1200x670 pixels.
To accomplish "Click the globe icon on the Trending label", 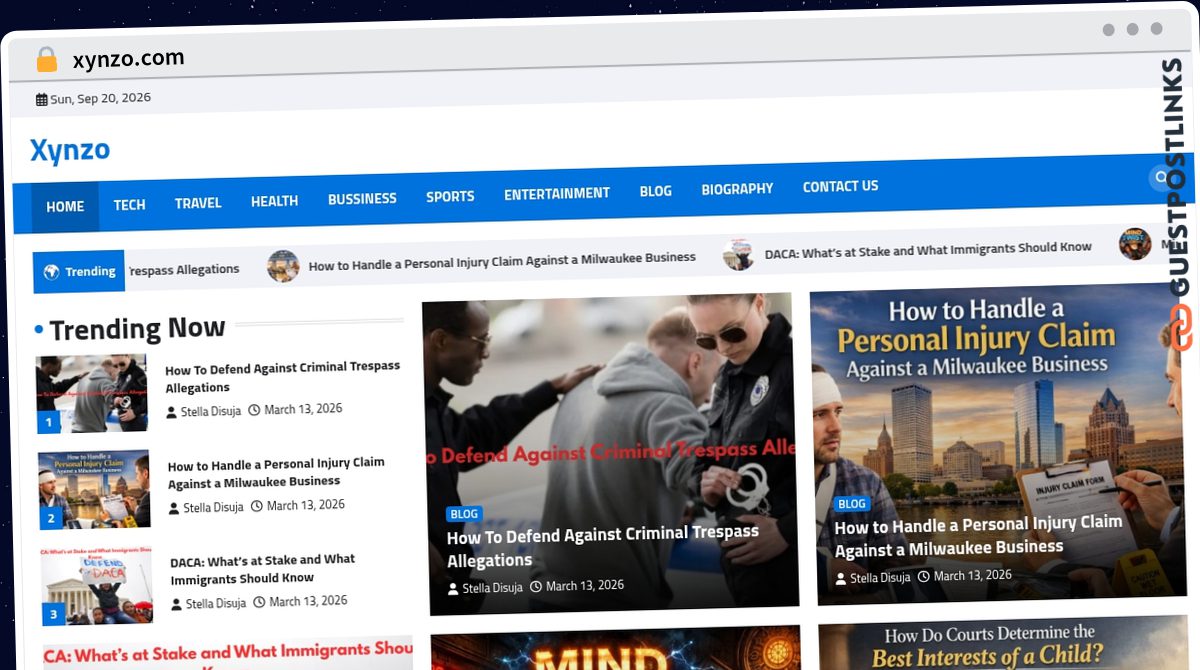I will pos(51,272).
